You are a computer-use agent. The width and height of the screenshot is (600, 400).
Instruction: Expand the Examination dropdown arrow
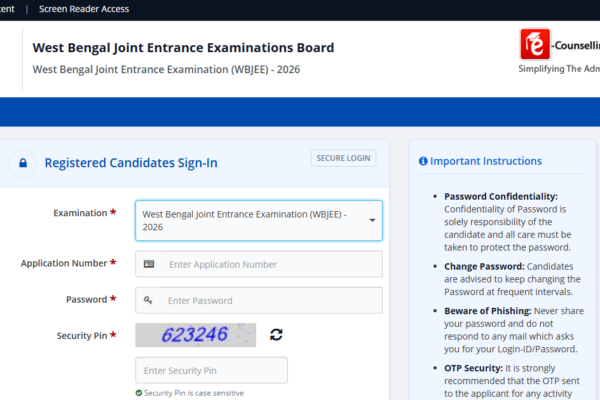click(x=371, y=220)
